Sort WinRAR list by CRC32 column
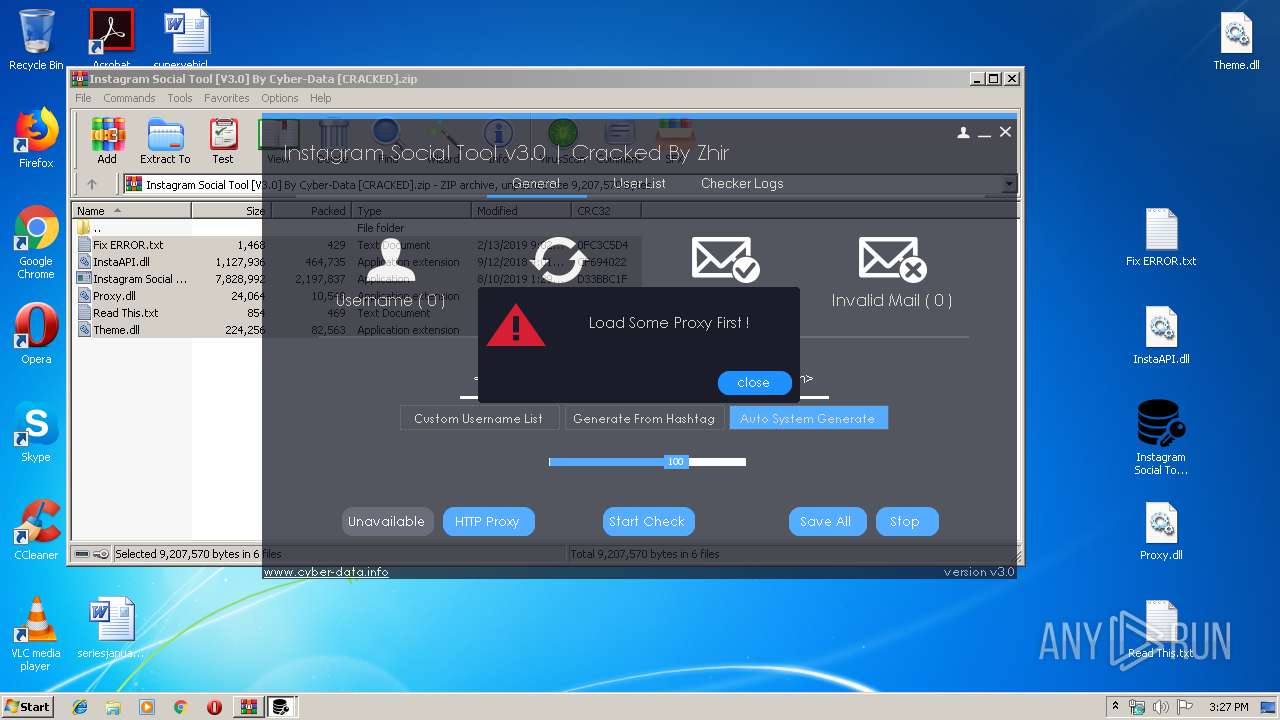Viewport: 1280px width, 720px height. point(606,211)
